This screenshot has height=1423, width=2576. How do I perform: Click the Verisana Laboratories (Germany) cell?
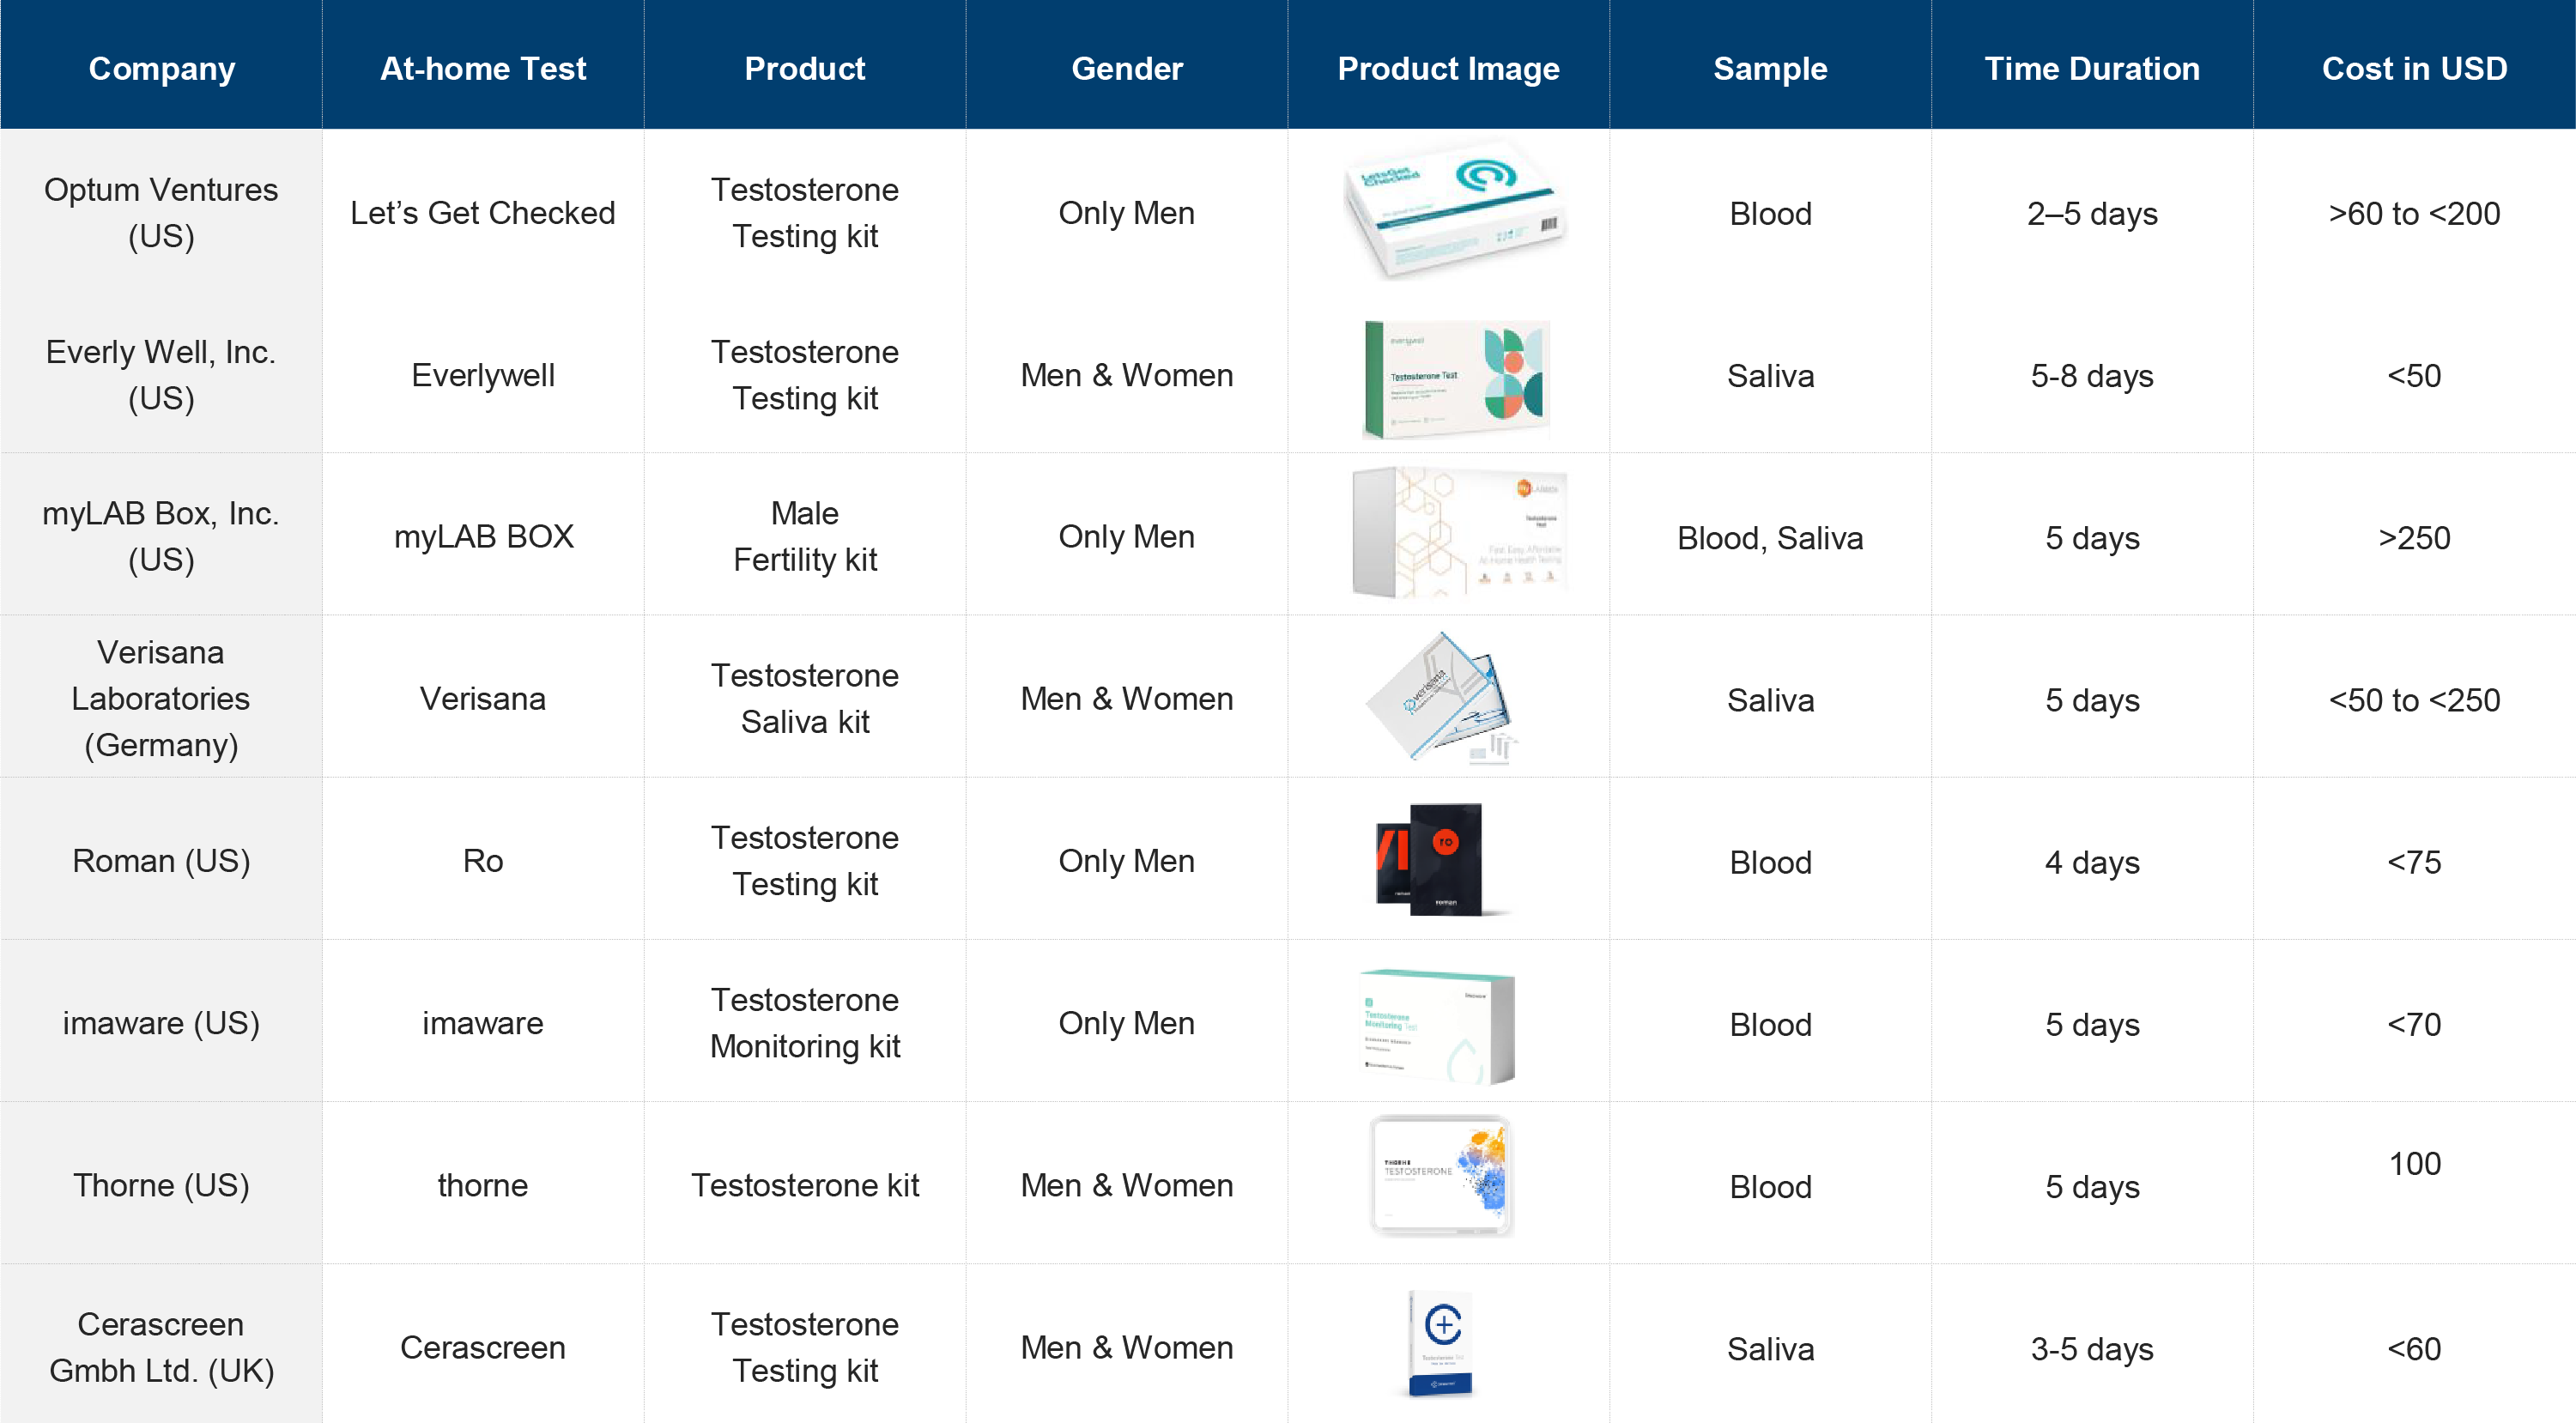161,698
